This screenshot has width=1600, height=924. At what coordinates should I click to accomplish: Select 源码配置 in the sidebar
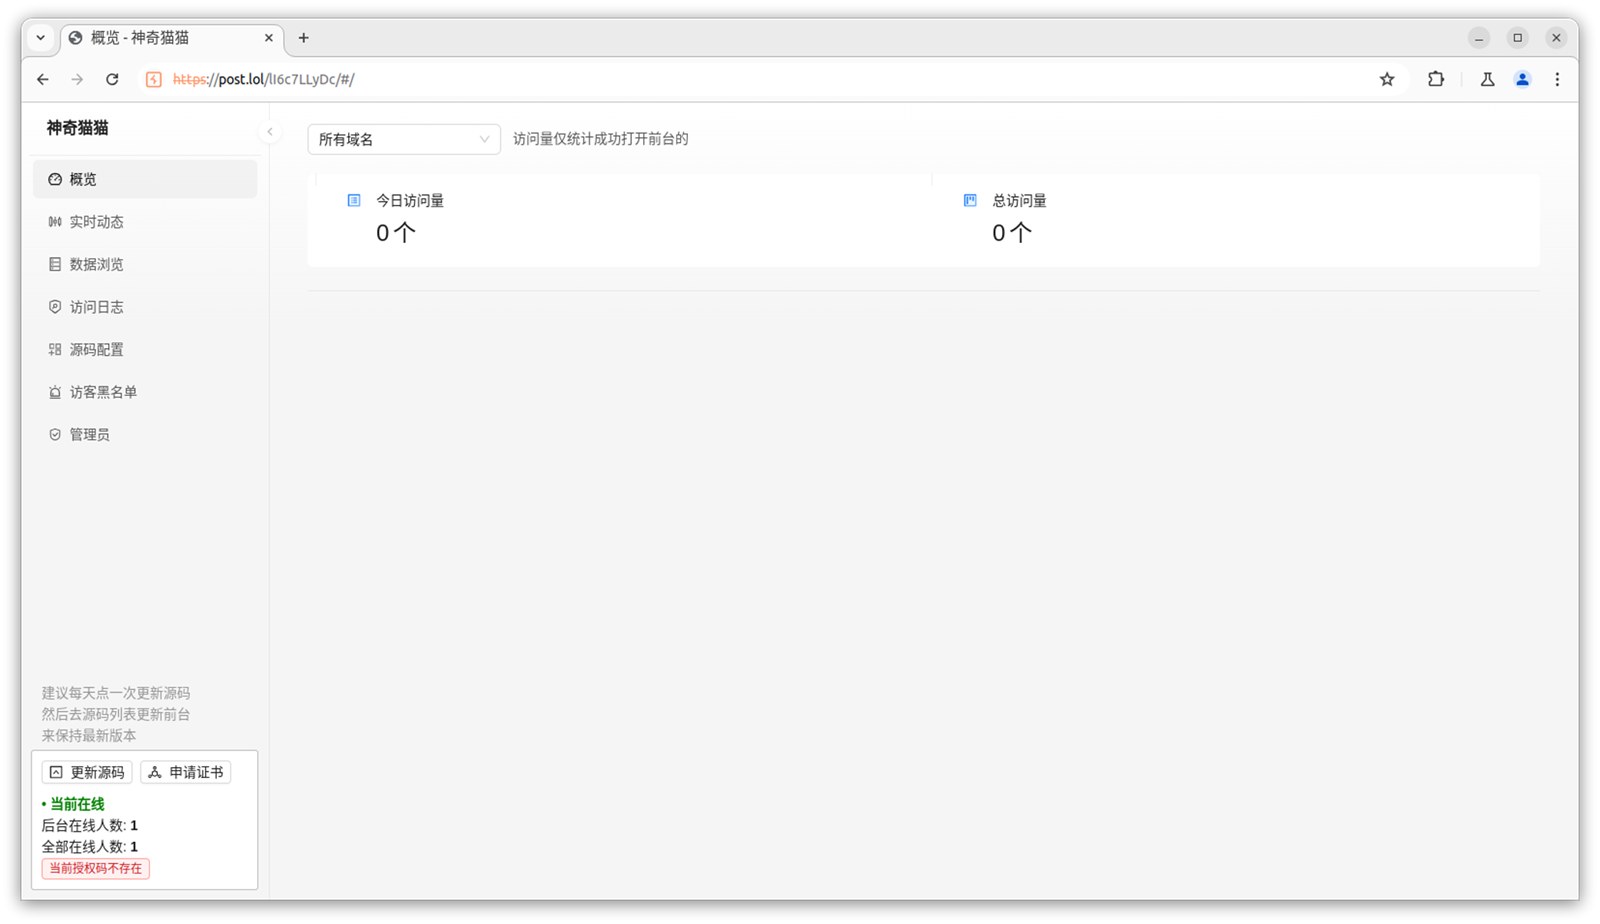point(145,349)
